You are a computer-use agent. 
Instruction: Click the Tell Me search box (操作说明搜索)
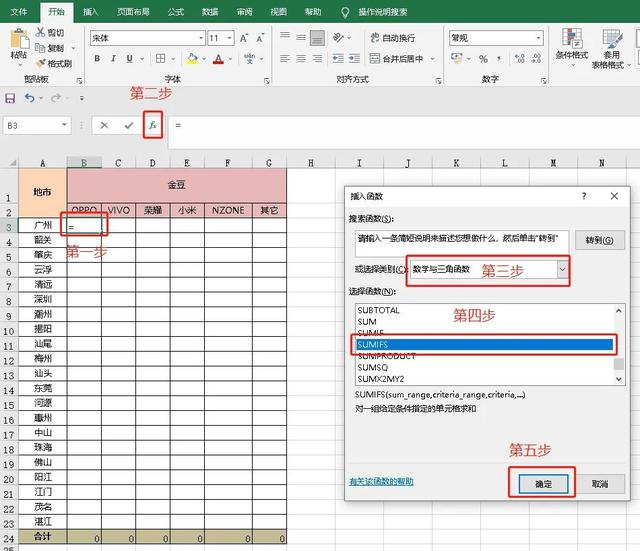tap(382, 12)
